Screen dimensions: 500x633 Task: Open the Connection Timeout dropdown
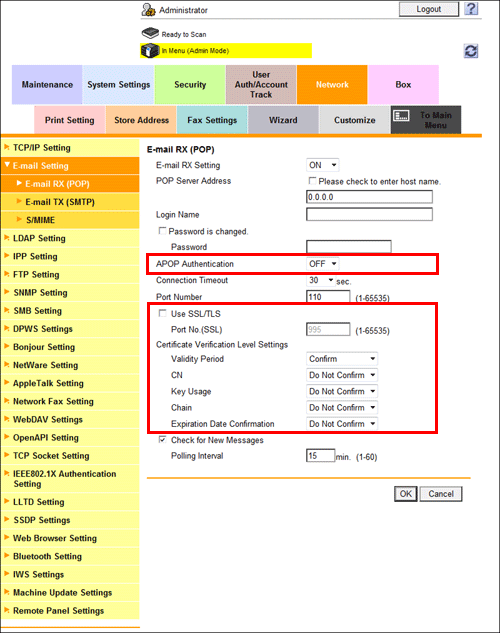point(321,280)
